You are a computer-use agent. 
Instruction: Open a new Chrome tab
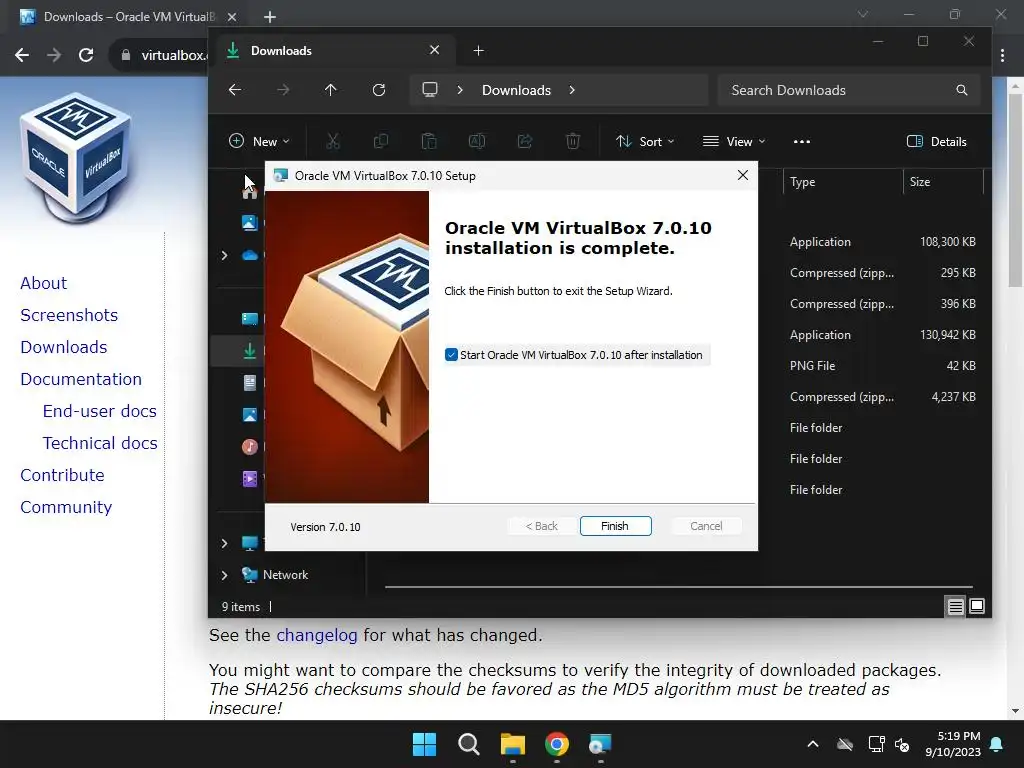tap(270, 17)
